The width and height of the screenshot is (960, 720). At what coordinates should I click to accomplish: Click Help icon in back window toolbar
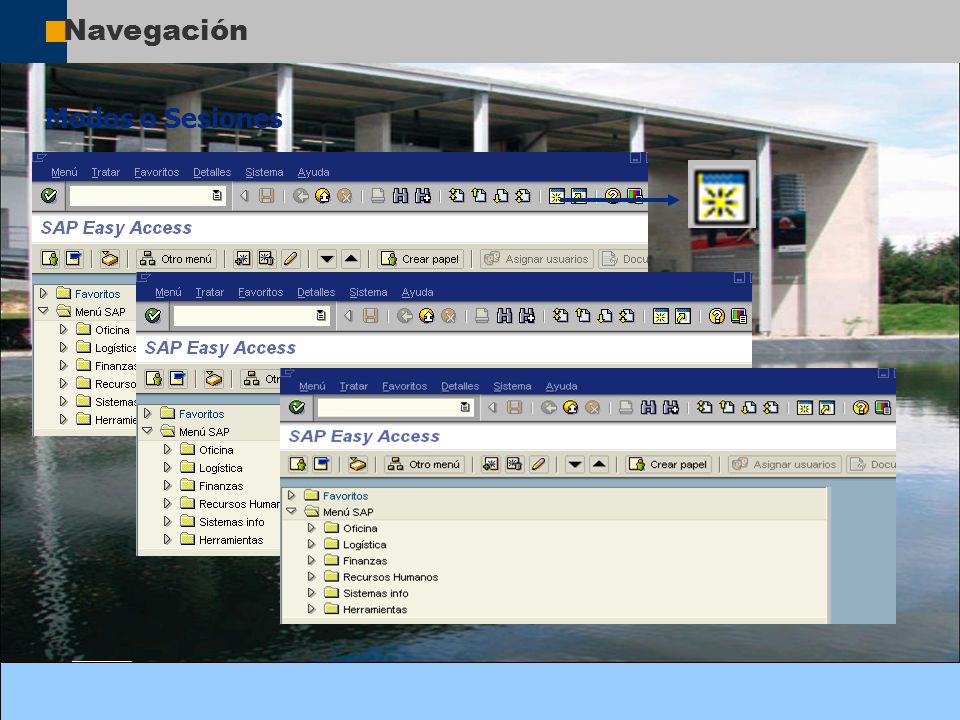(x=612, y=196)
